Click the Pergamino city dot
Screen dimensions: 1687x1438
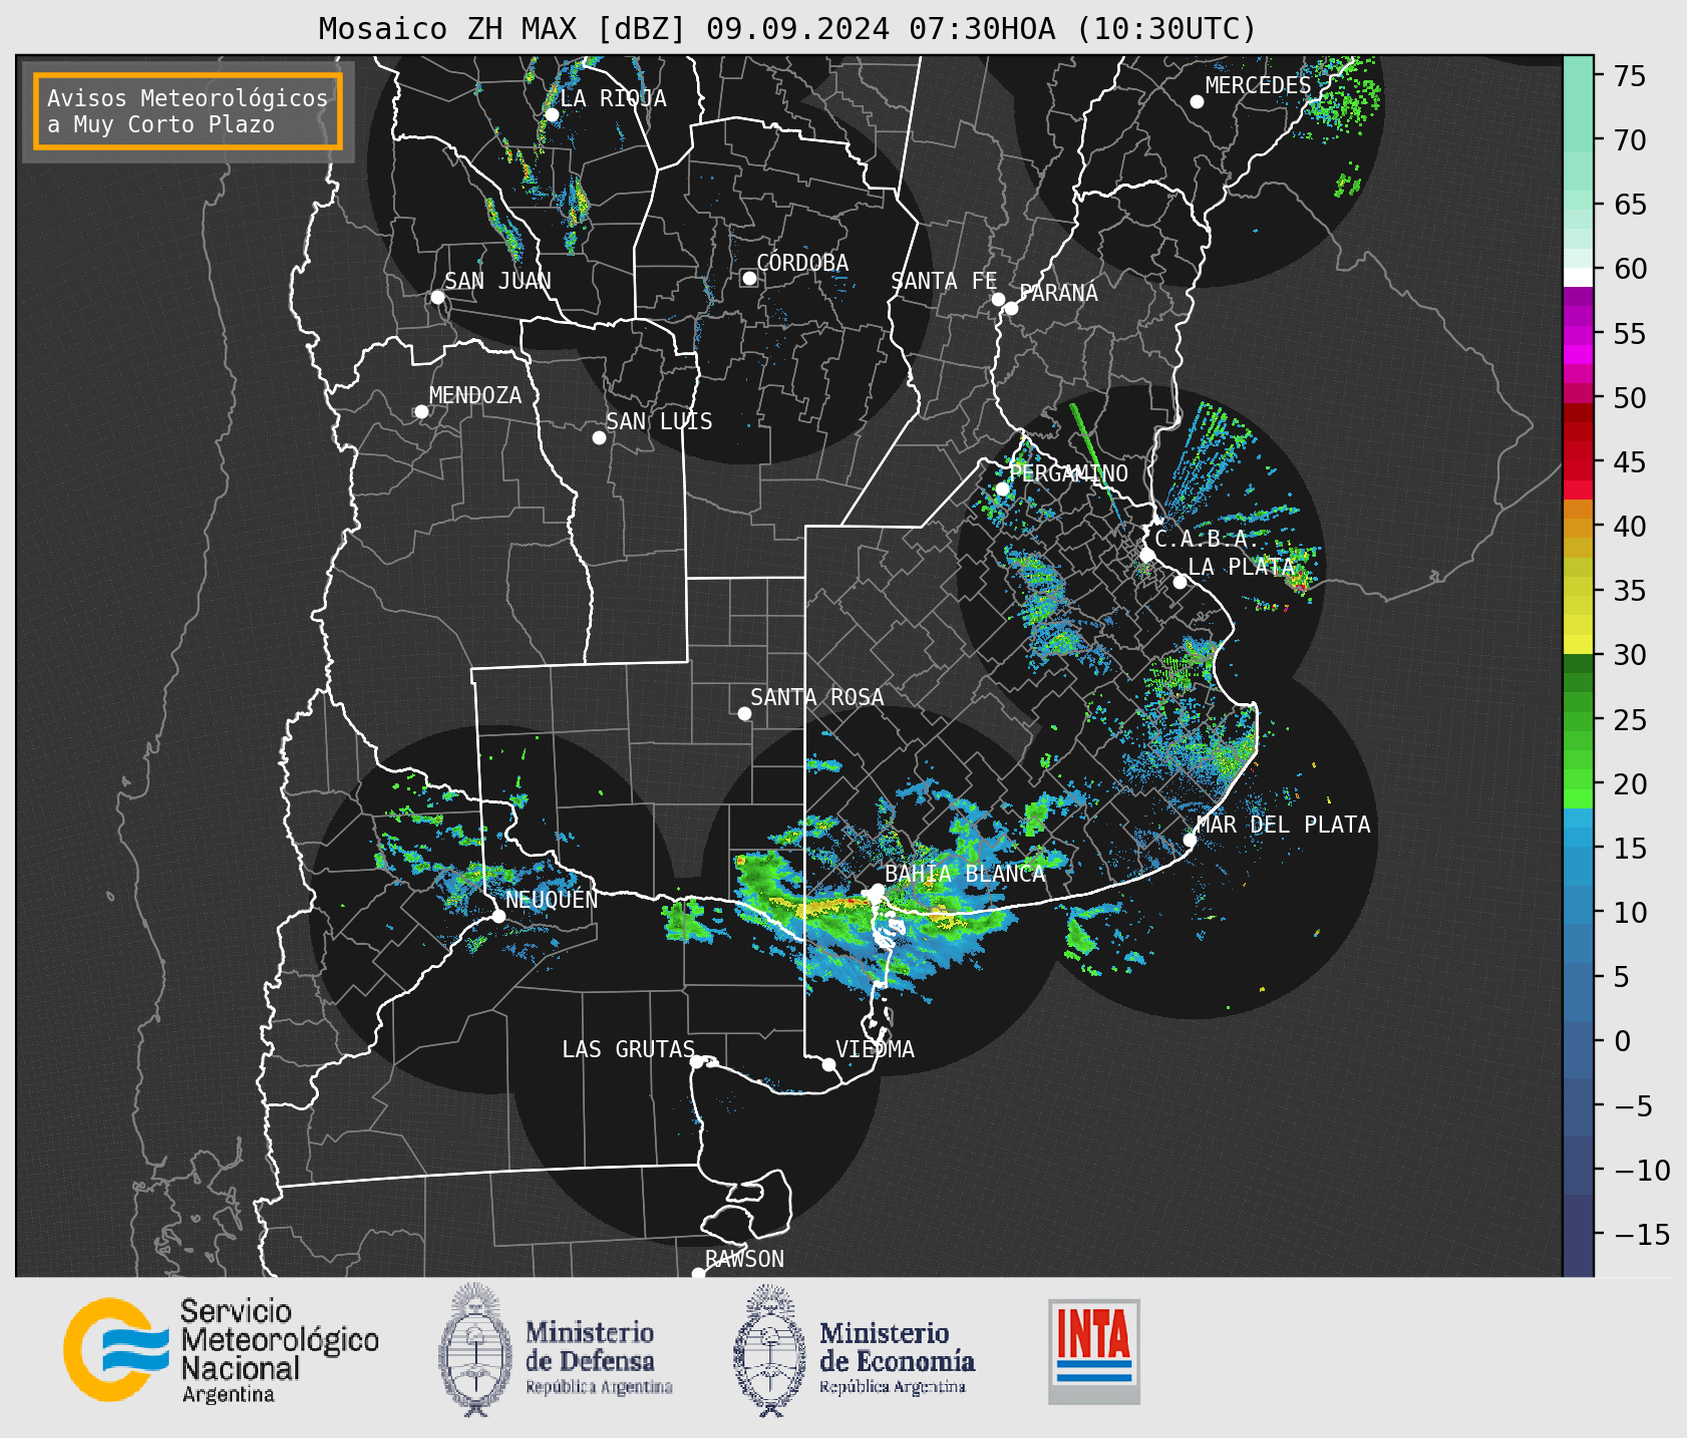(x=1003, y=489)
